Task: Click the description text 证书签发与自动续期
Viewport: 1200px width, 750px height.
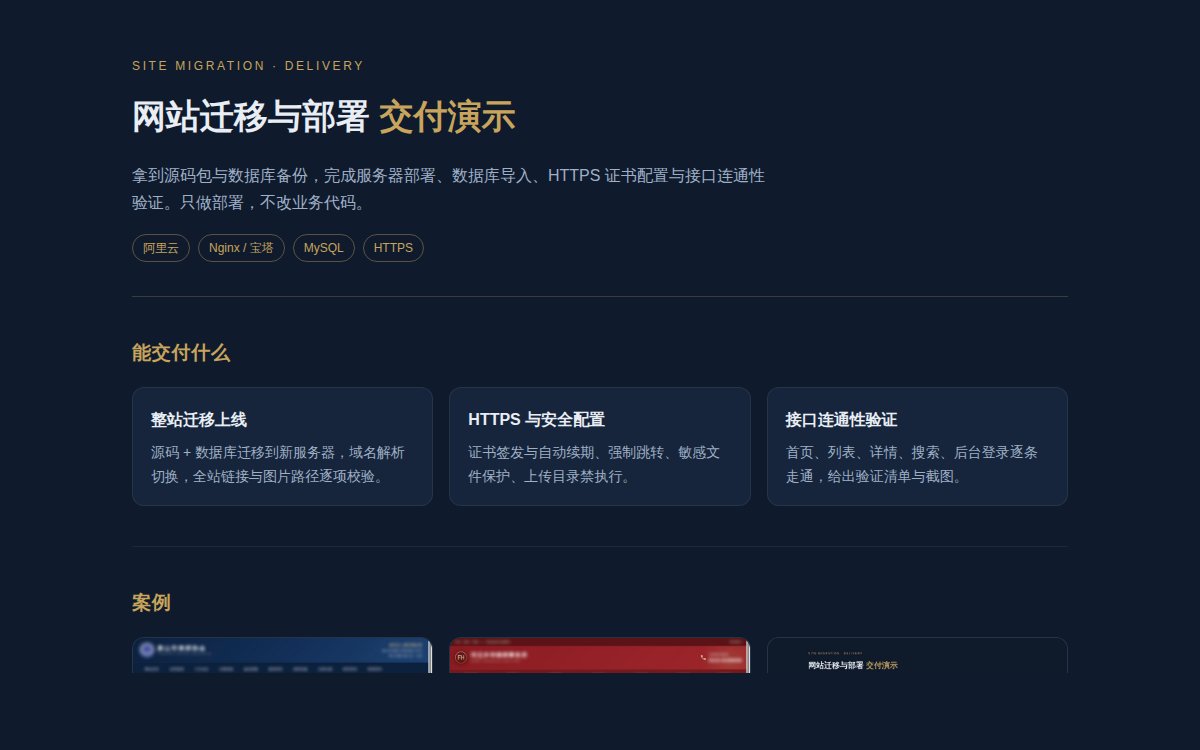Action: (594, 464)
